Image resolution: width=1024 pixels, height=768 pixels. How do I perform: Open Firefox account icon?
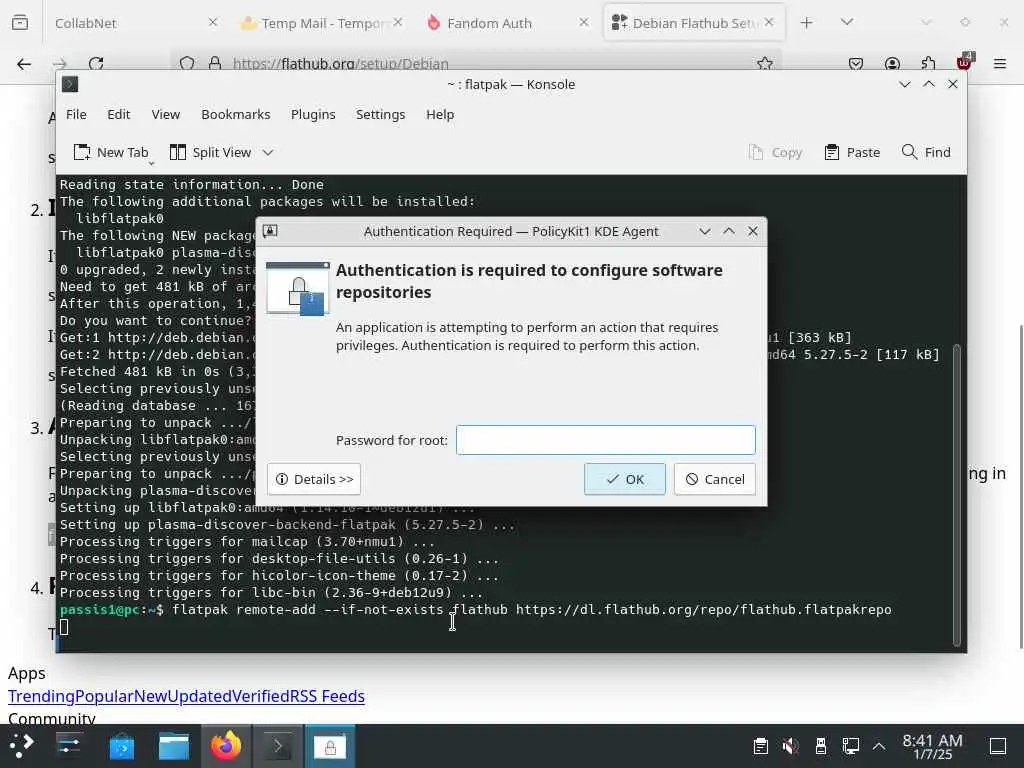pyautogui.click(x=892, y=63)
